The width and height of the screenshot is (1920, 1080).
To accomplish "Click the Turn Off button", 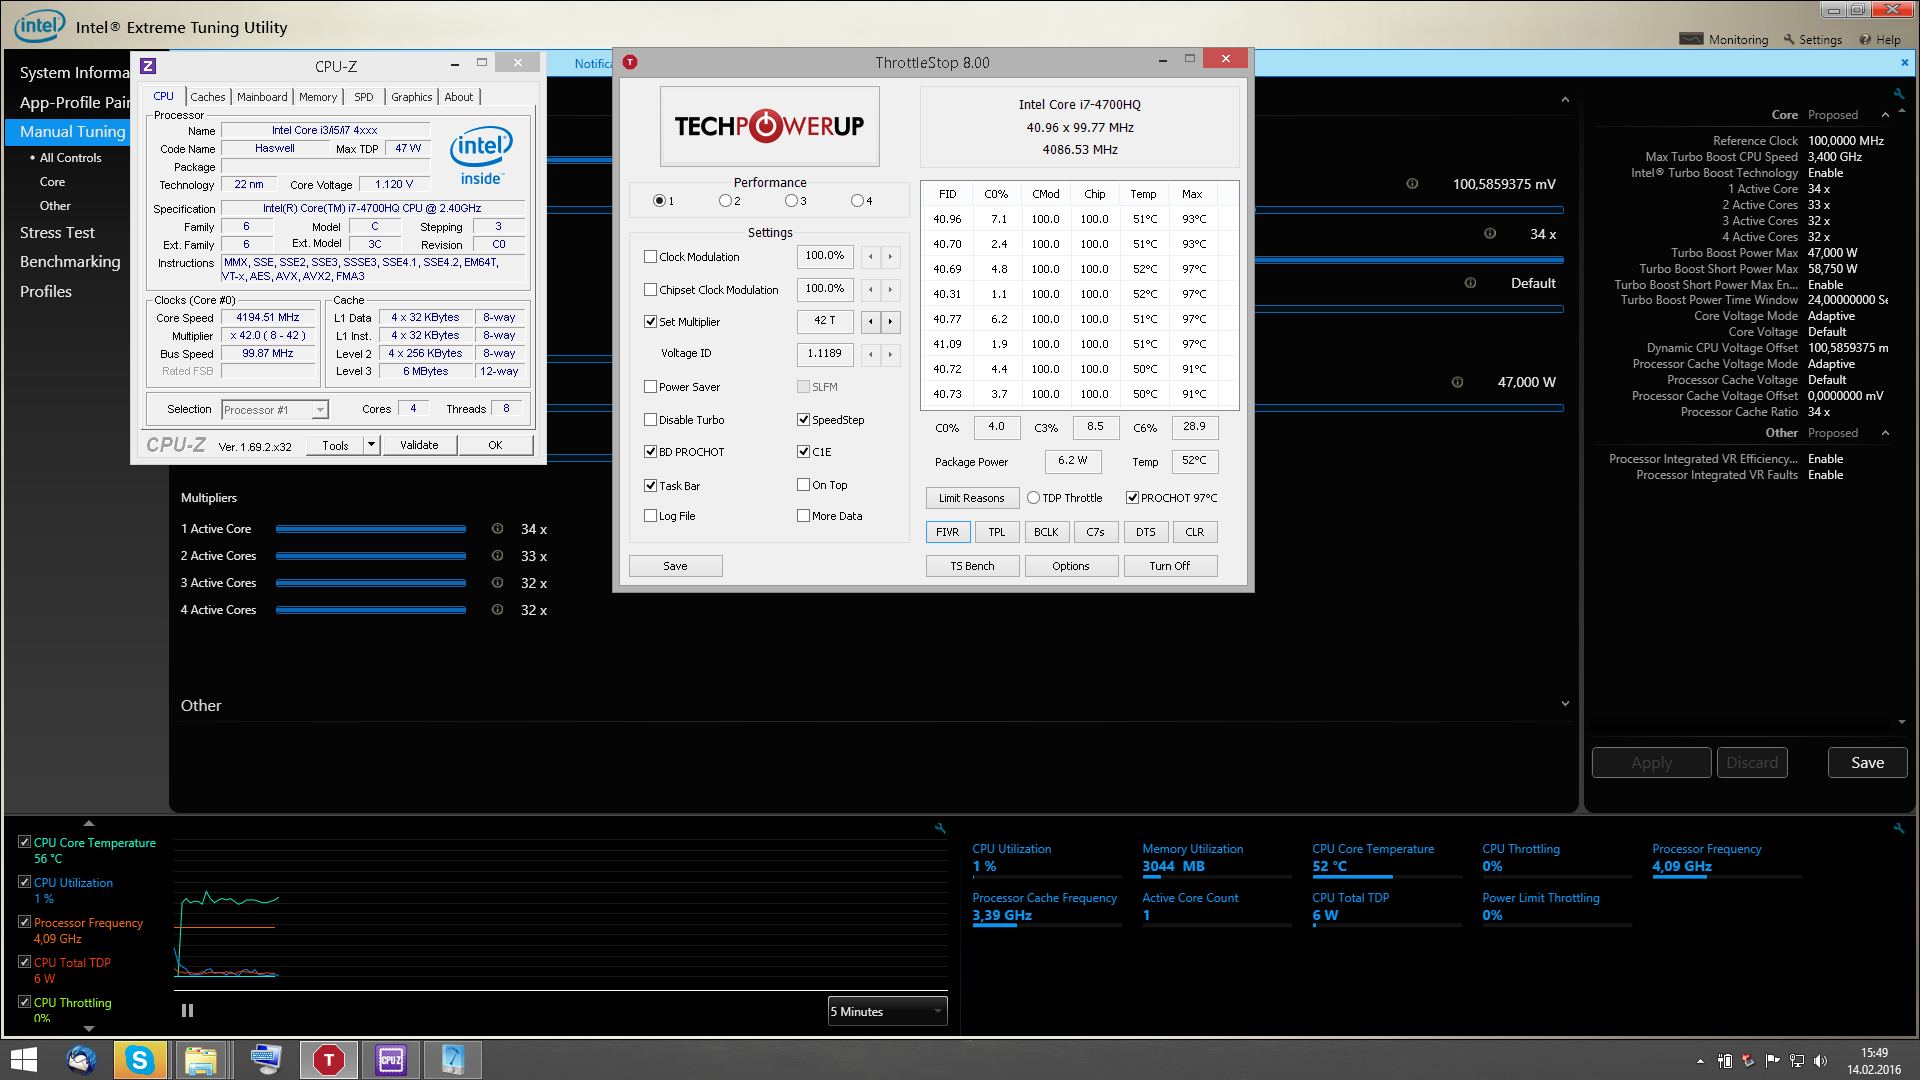I will click(x=1169, y=566).
